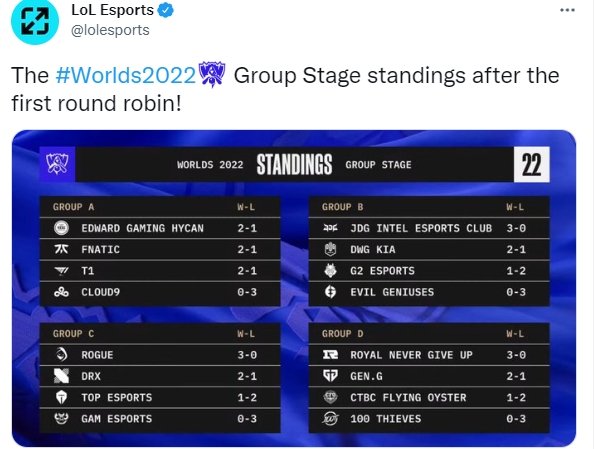Image resolution: width=595 pixels, height=449 pixels.
Task: Click the DRX team logo in Group C
Action: [x=61, y=376]
